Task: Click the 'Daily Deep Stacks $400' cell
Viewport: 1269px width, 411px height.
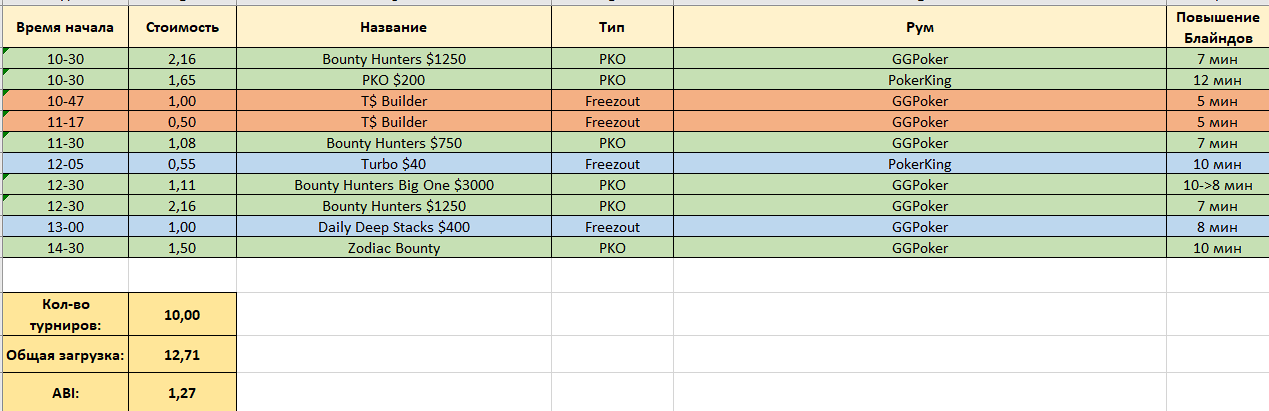Action: (x=394, y=227)
